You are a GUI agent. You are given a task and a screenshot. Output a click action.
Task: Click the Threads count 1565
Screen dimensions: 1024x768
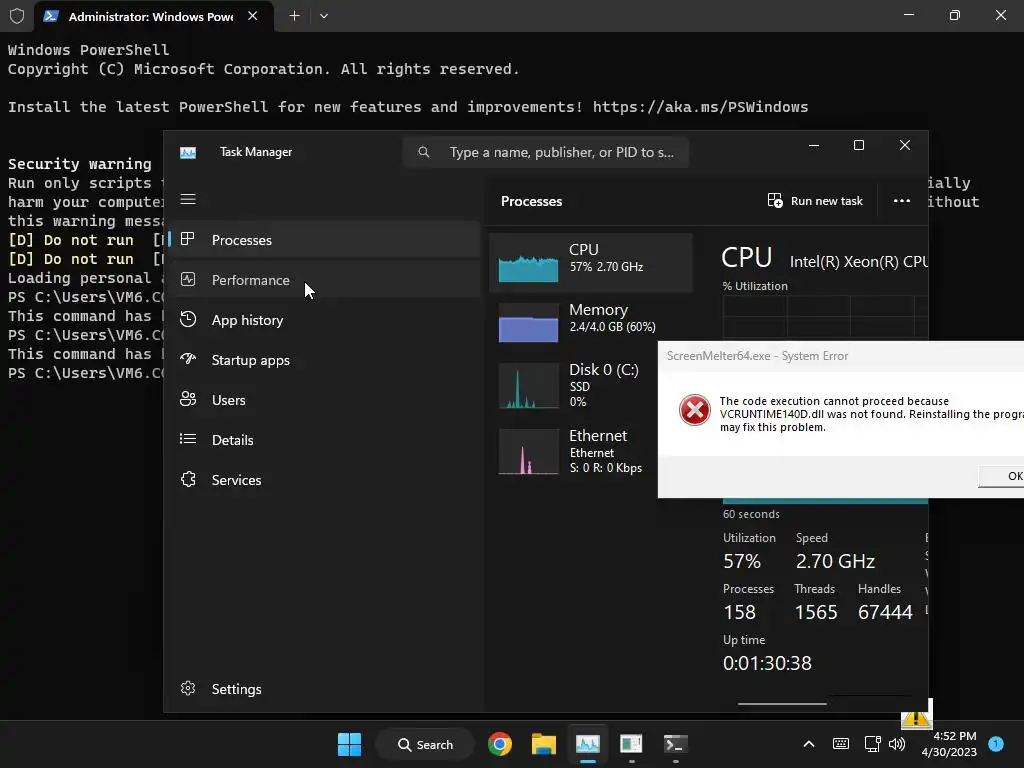point(816,612)
